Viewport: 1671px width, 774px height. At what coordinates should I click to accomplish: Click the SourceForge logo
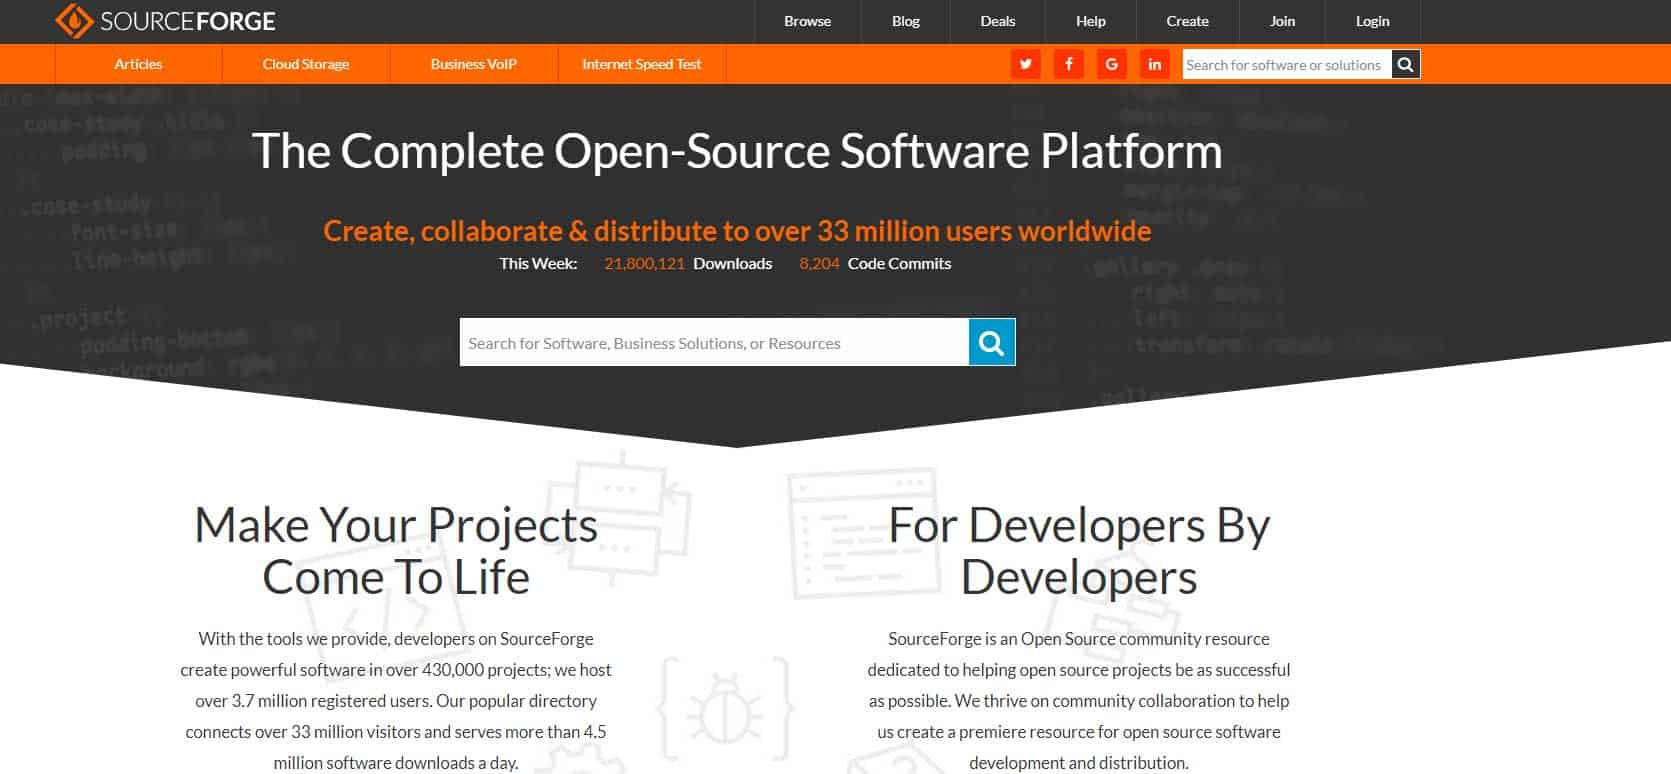pyautogui.click(x=165, y=21)
